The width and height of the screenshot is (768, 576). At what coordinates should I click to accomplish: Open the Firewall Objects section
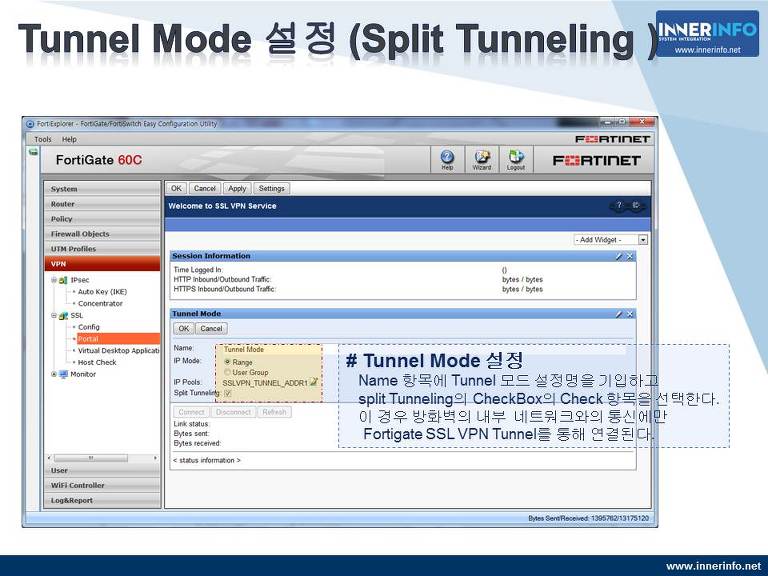[80, 234]
